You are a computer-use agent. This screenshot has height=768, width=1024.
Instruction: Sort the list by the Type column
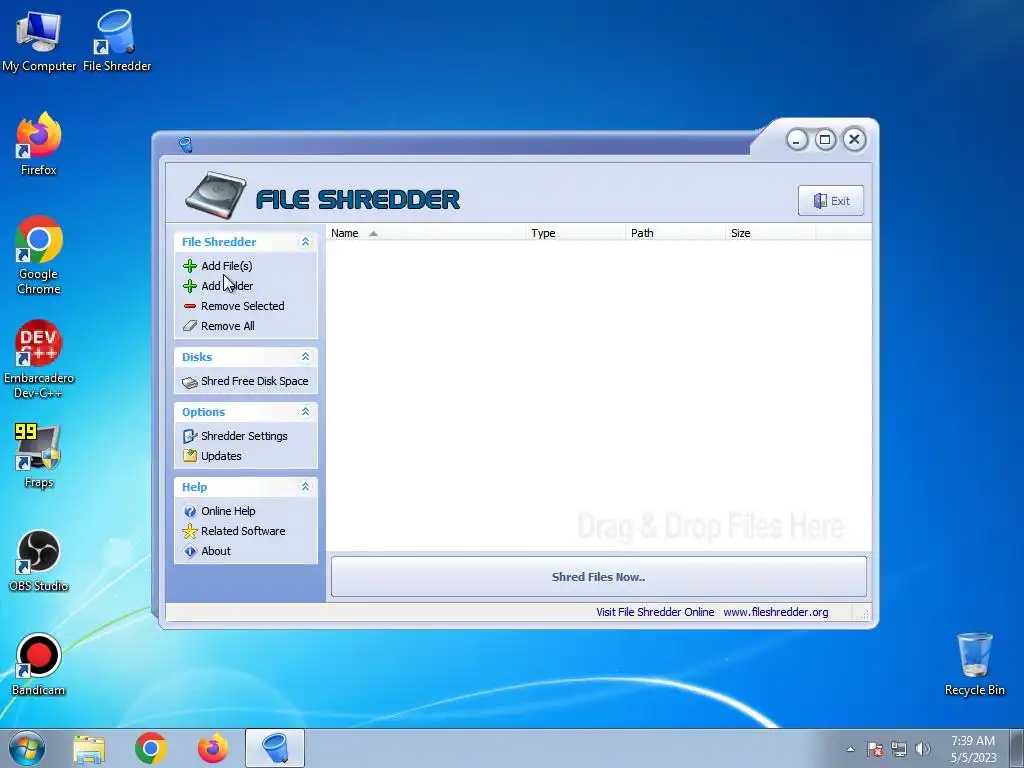575,233
